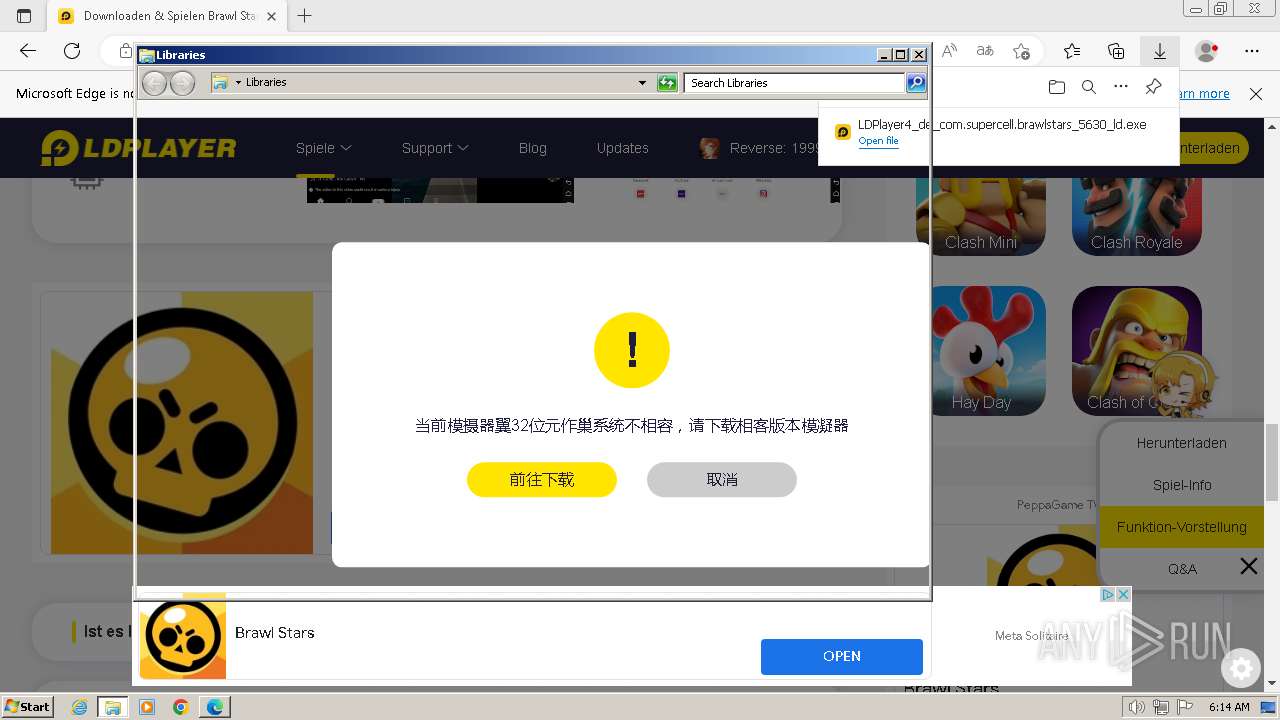Click the translate page icon
The height and width of the screenshot is (720, 1280).
pos(985,51)
